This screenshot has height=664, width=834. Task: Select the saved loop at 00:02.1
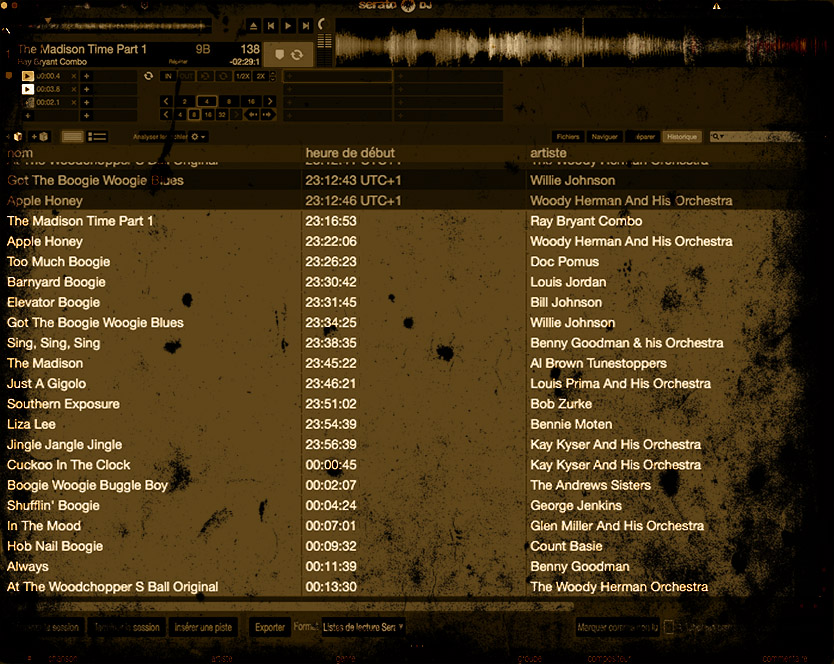[x=29, y=102]
